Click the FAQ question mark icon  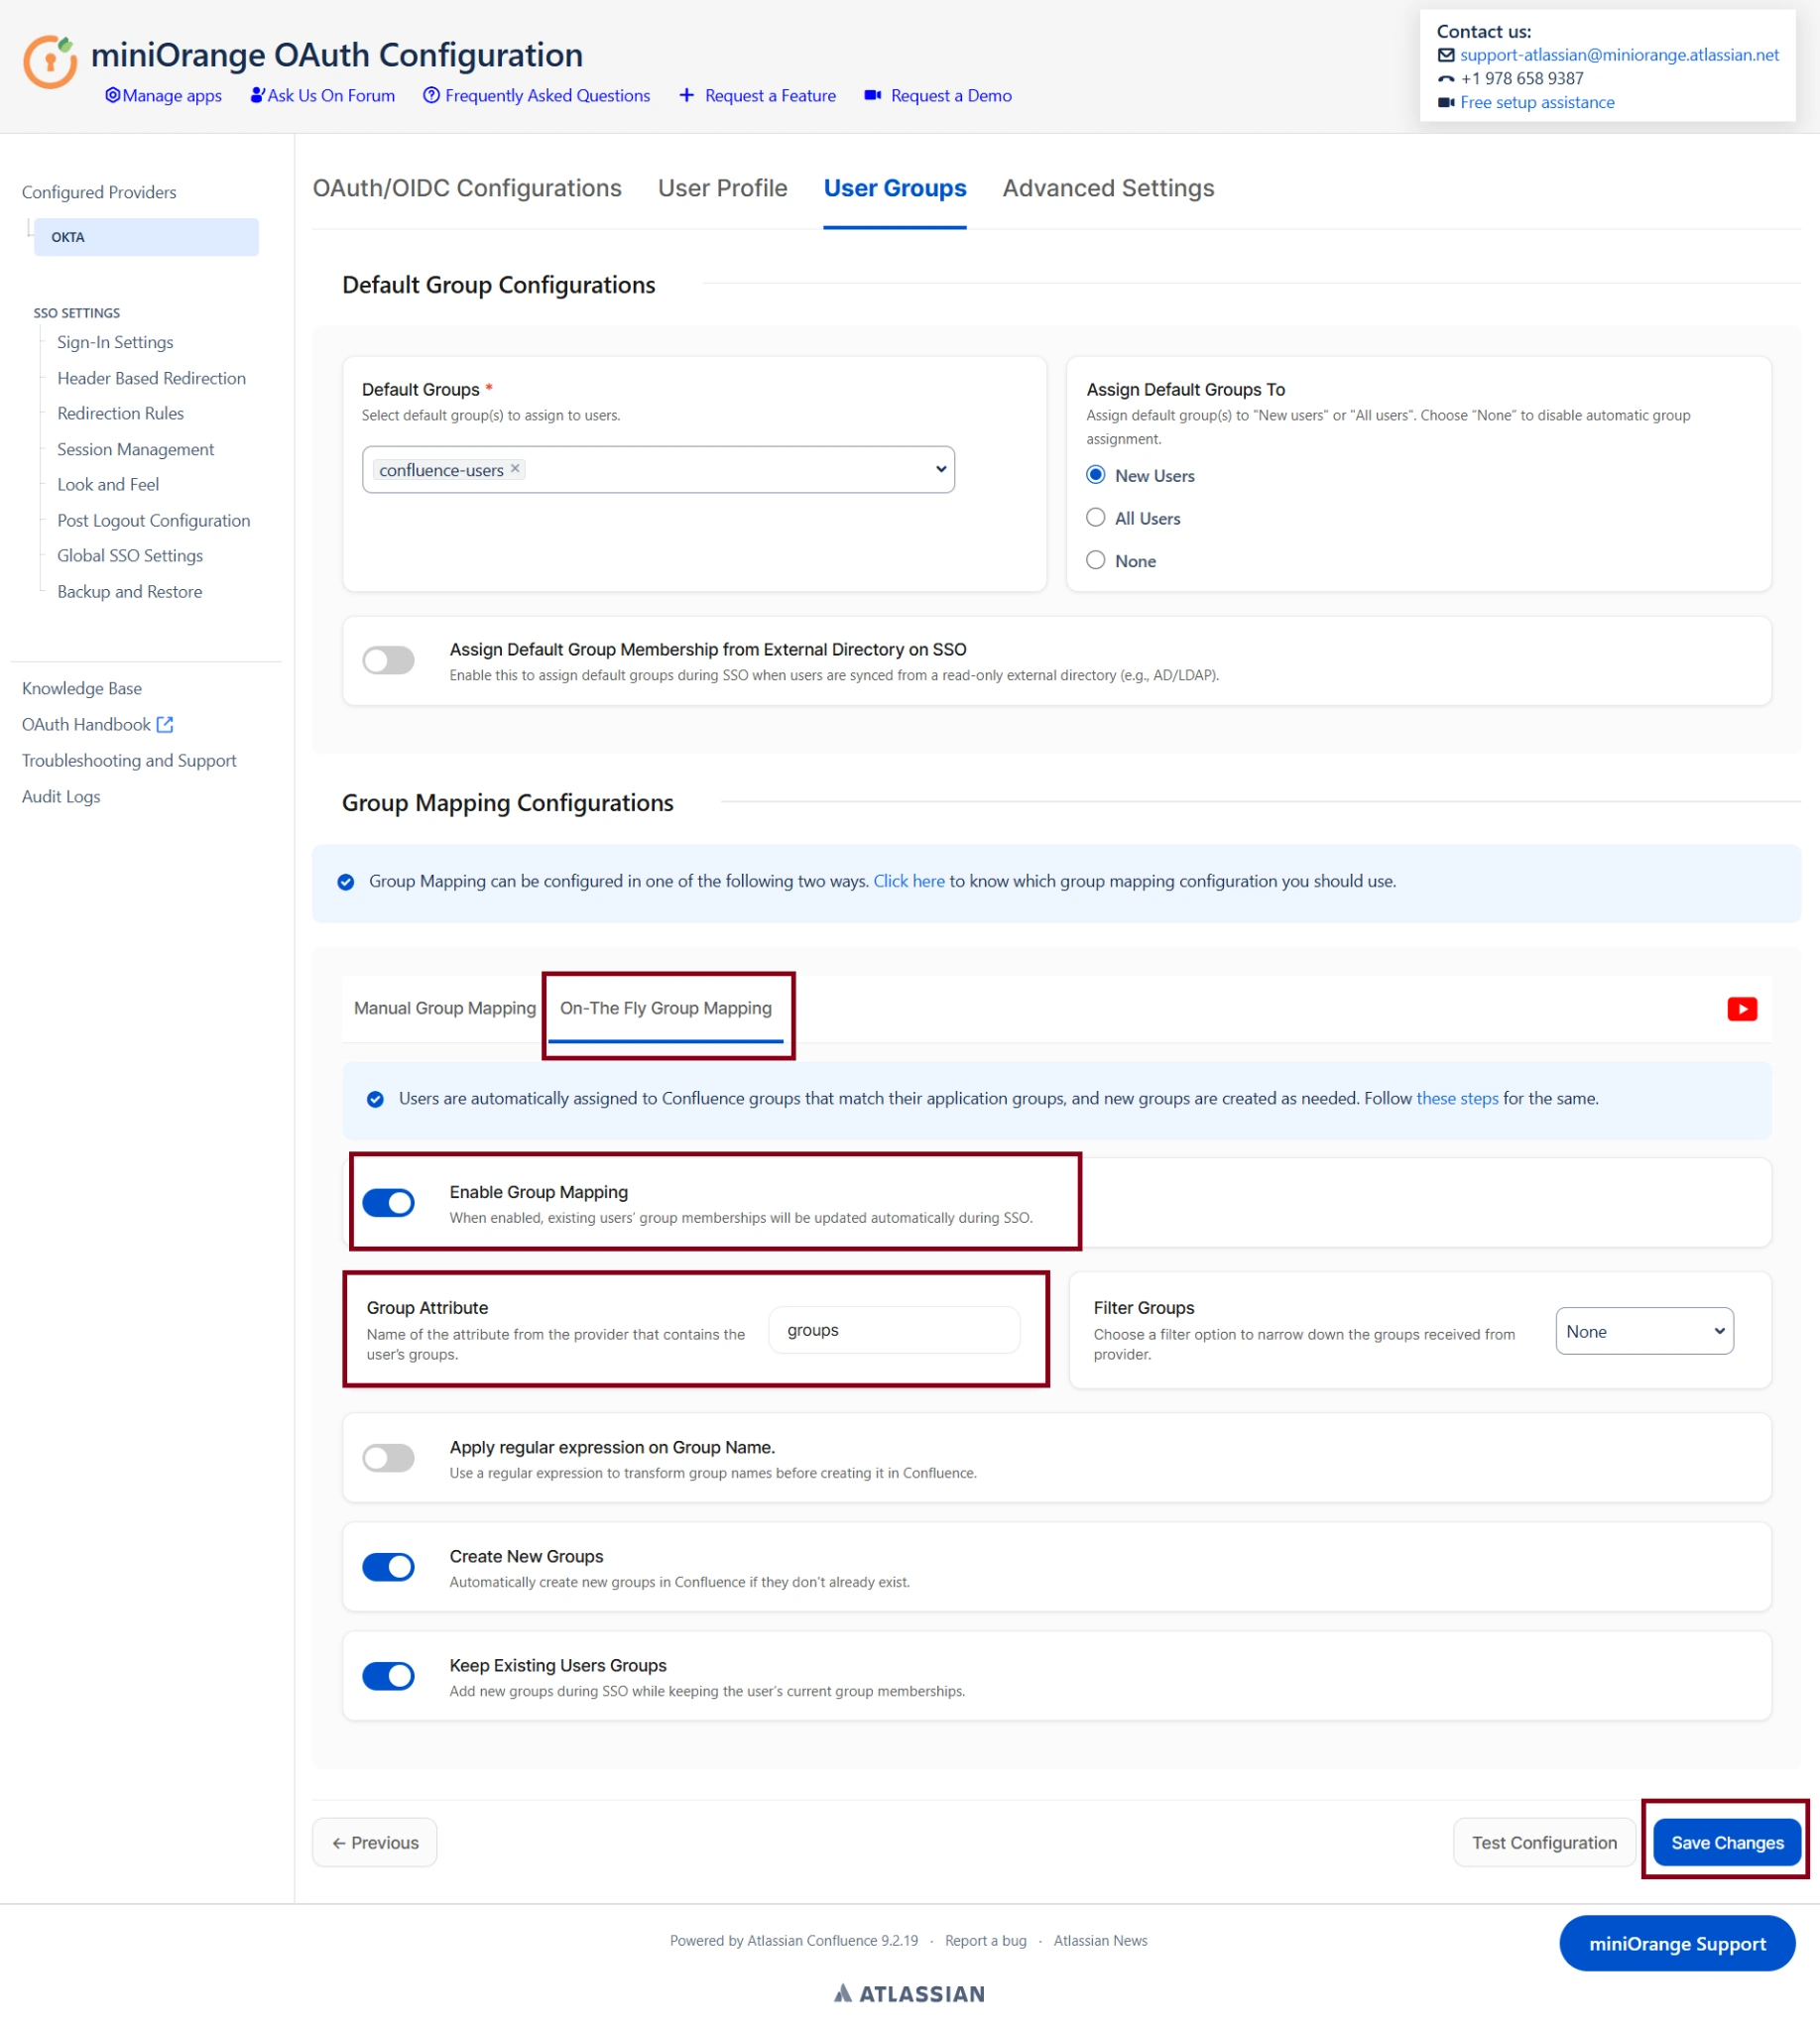pyautogui.click(x=431, y=95)
